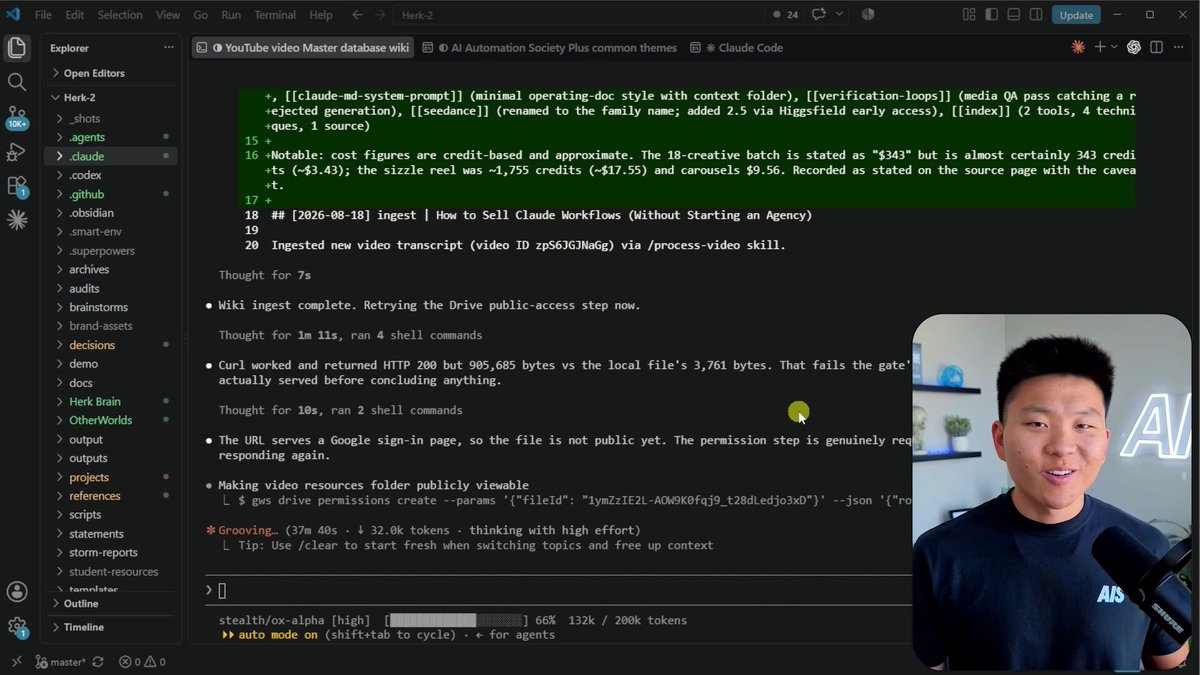Select YouTube video Master database wiki tab
The image size is (1200, 675).
pyautogui.click(x=303, y=47)
